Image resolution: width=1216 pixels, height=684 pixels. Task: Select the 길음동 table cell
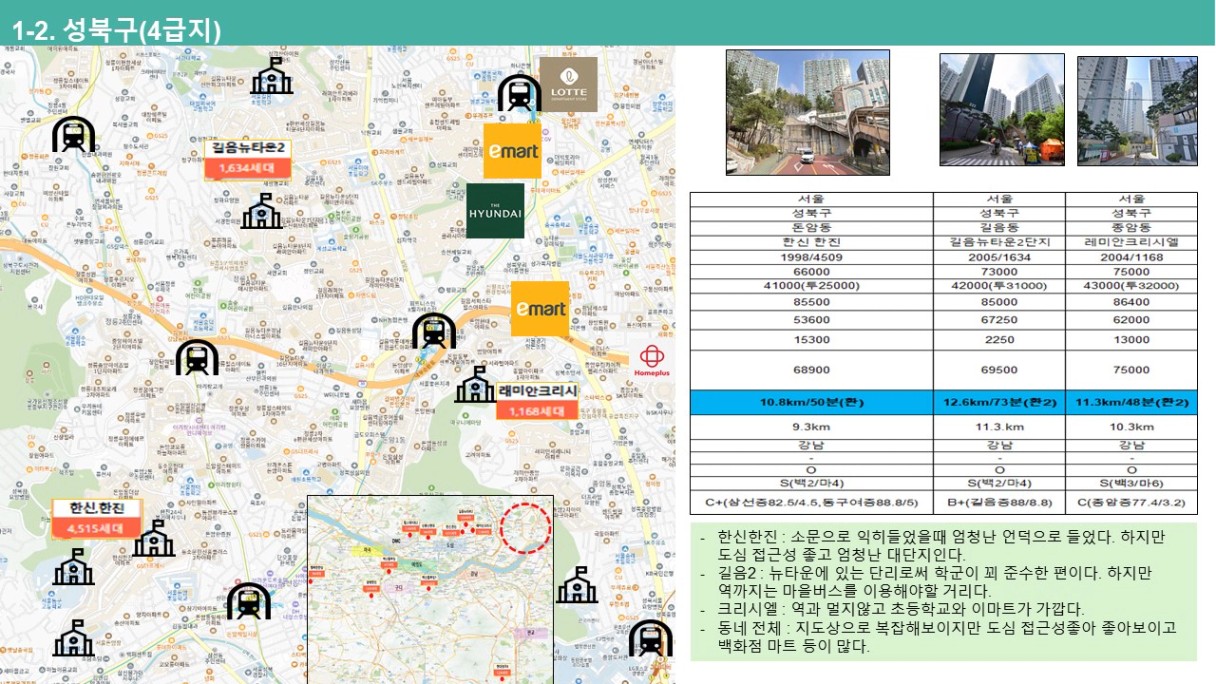point(999,227)
